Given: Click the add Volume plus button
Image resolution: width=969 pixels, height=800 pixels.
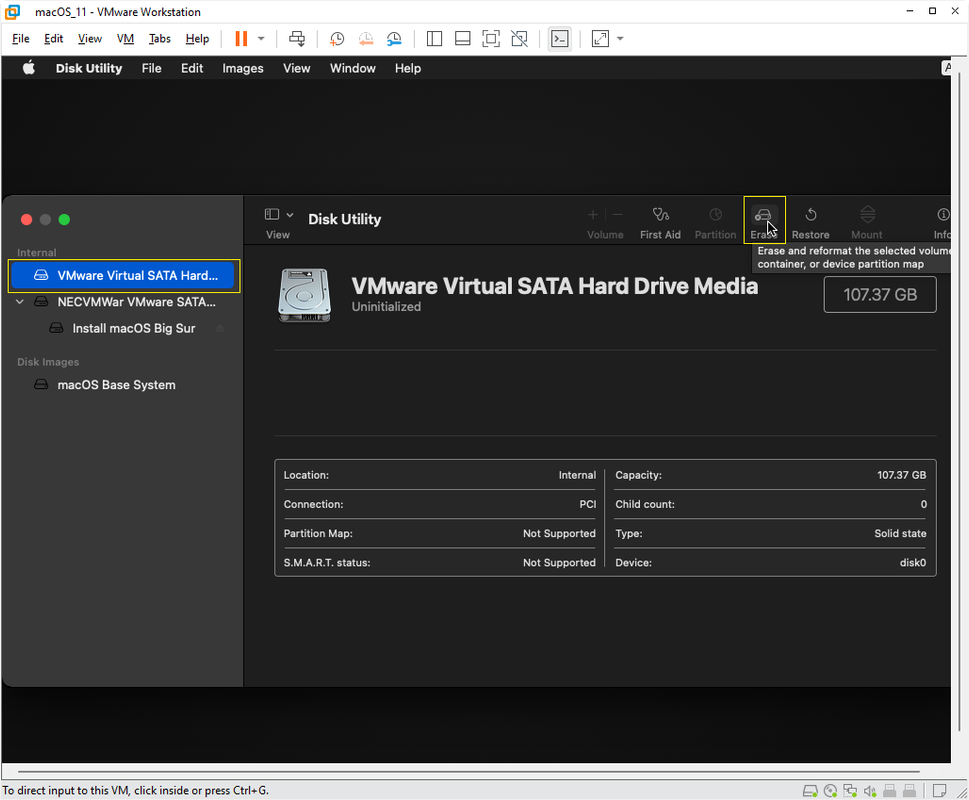Looking at the screenshot, I should 593,214.
